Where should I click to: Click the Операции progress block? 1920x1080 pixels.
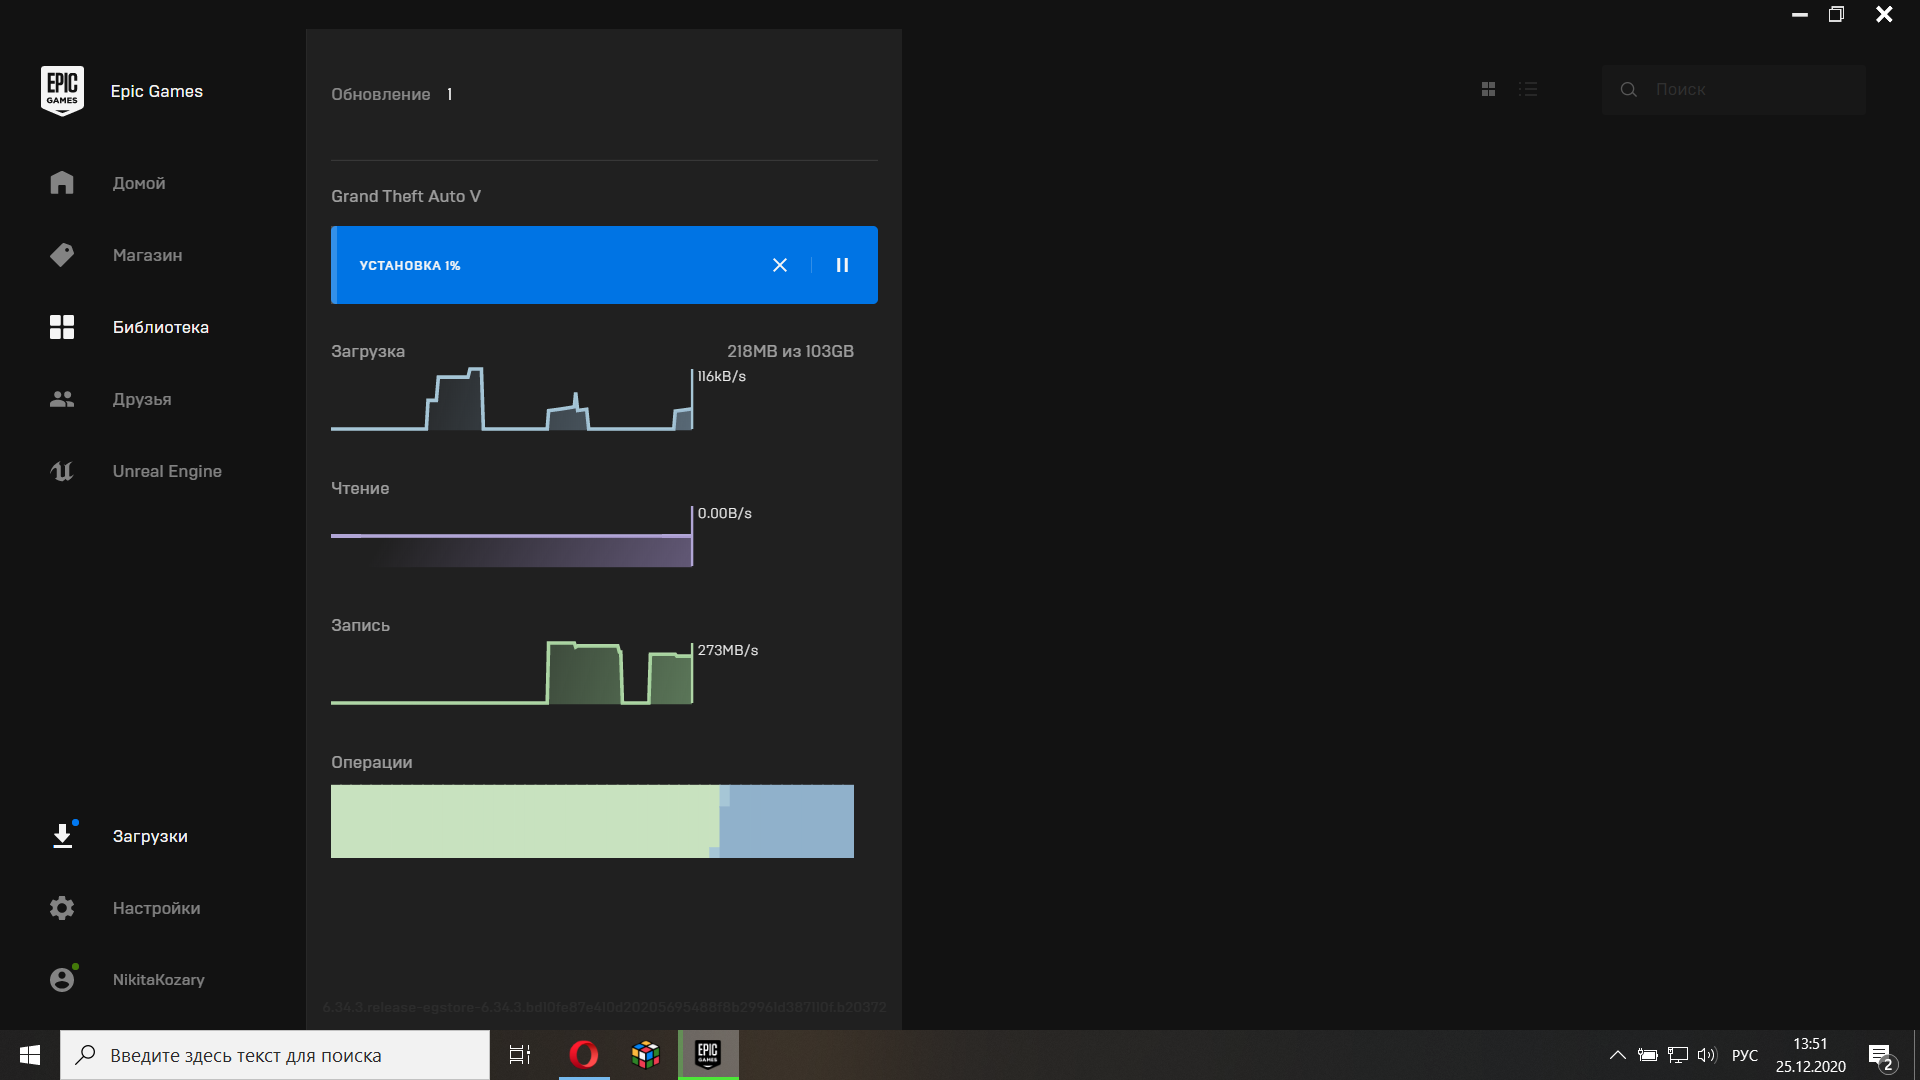[x=592, y=821]
